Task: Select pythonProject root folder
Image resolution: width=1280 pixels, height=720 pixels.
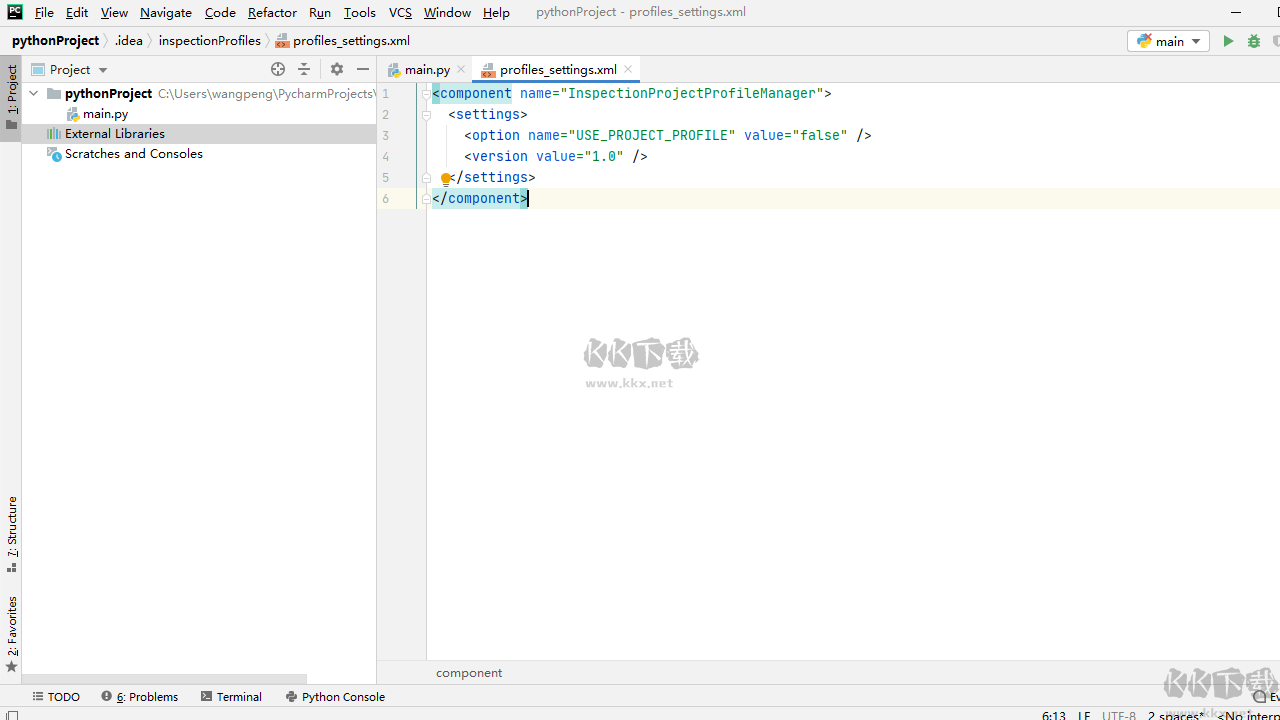Action: (x=108, y=93)
